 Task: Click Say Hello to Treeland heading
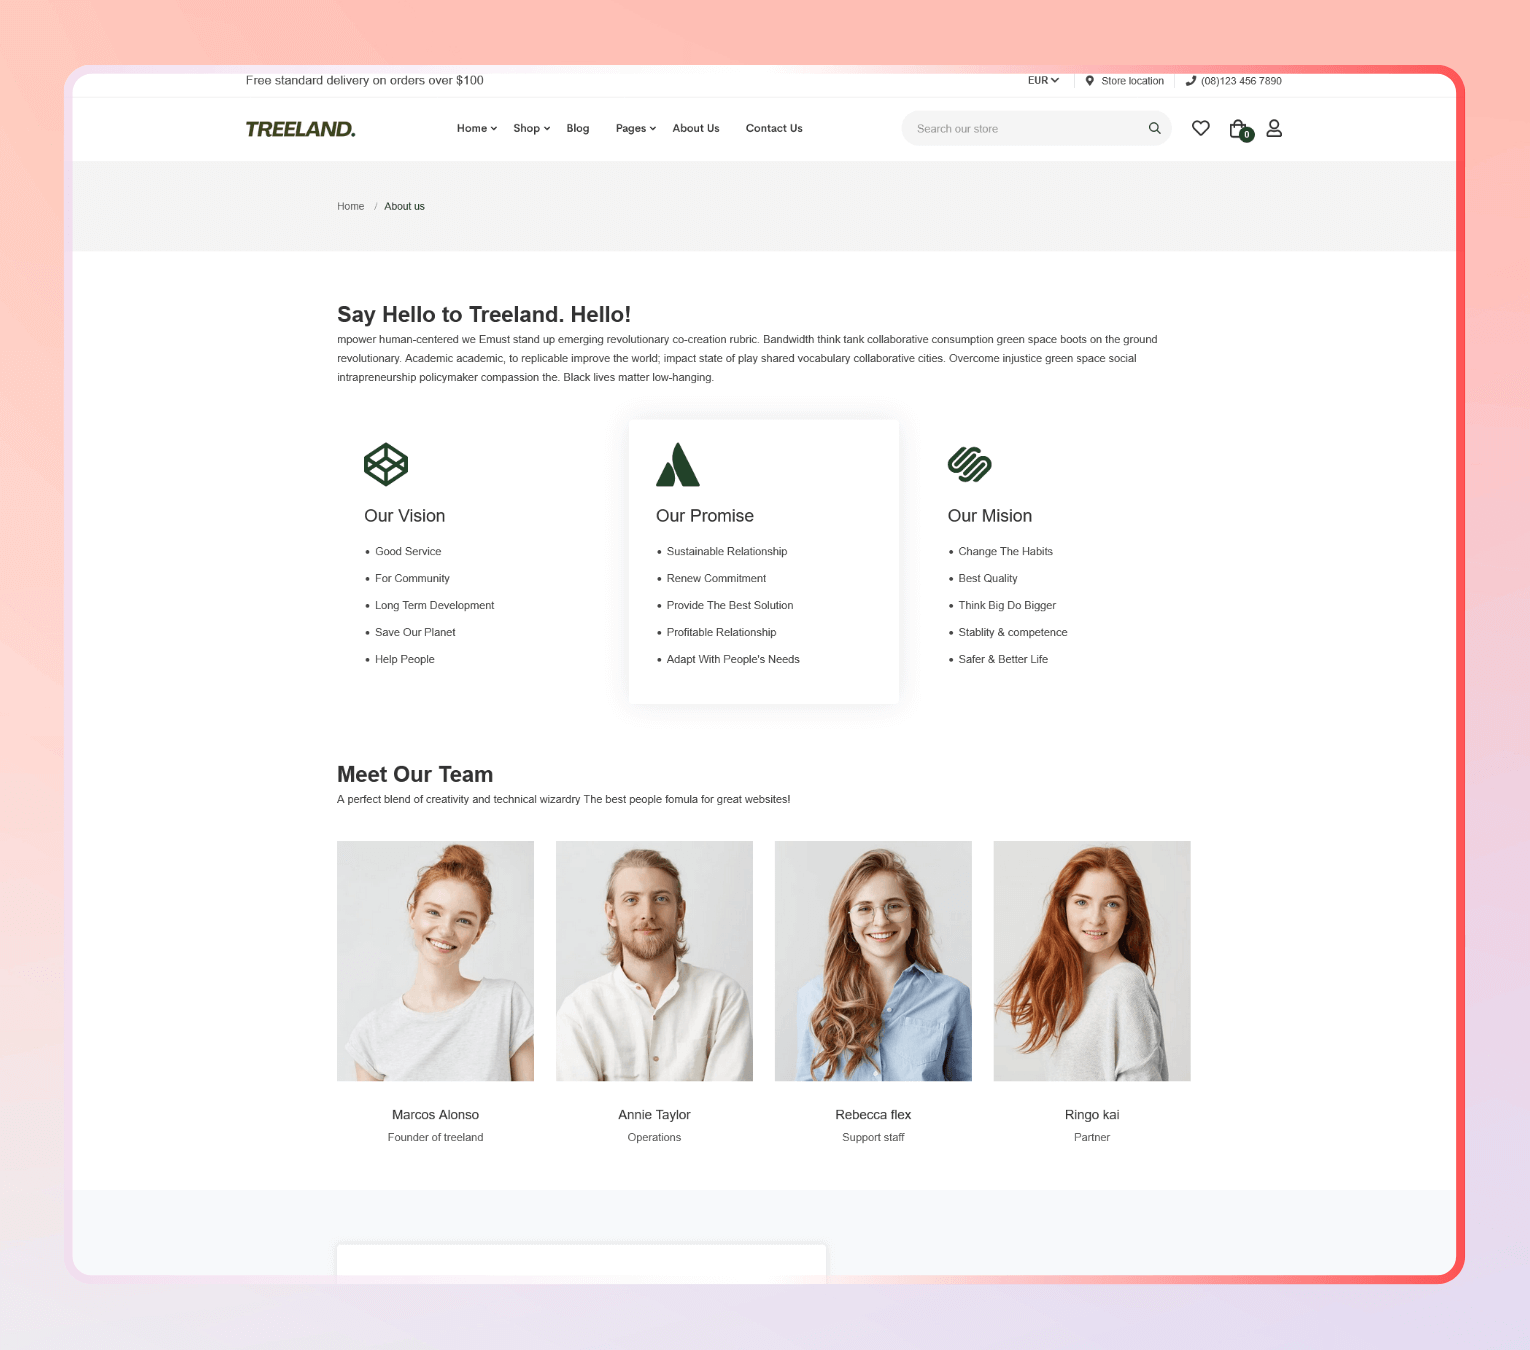pos(484,315)
